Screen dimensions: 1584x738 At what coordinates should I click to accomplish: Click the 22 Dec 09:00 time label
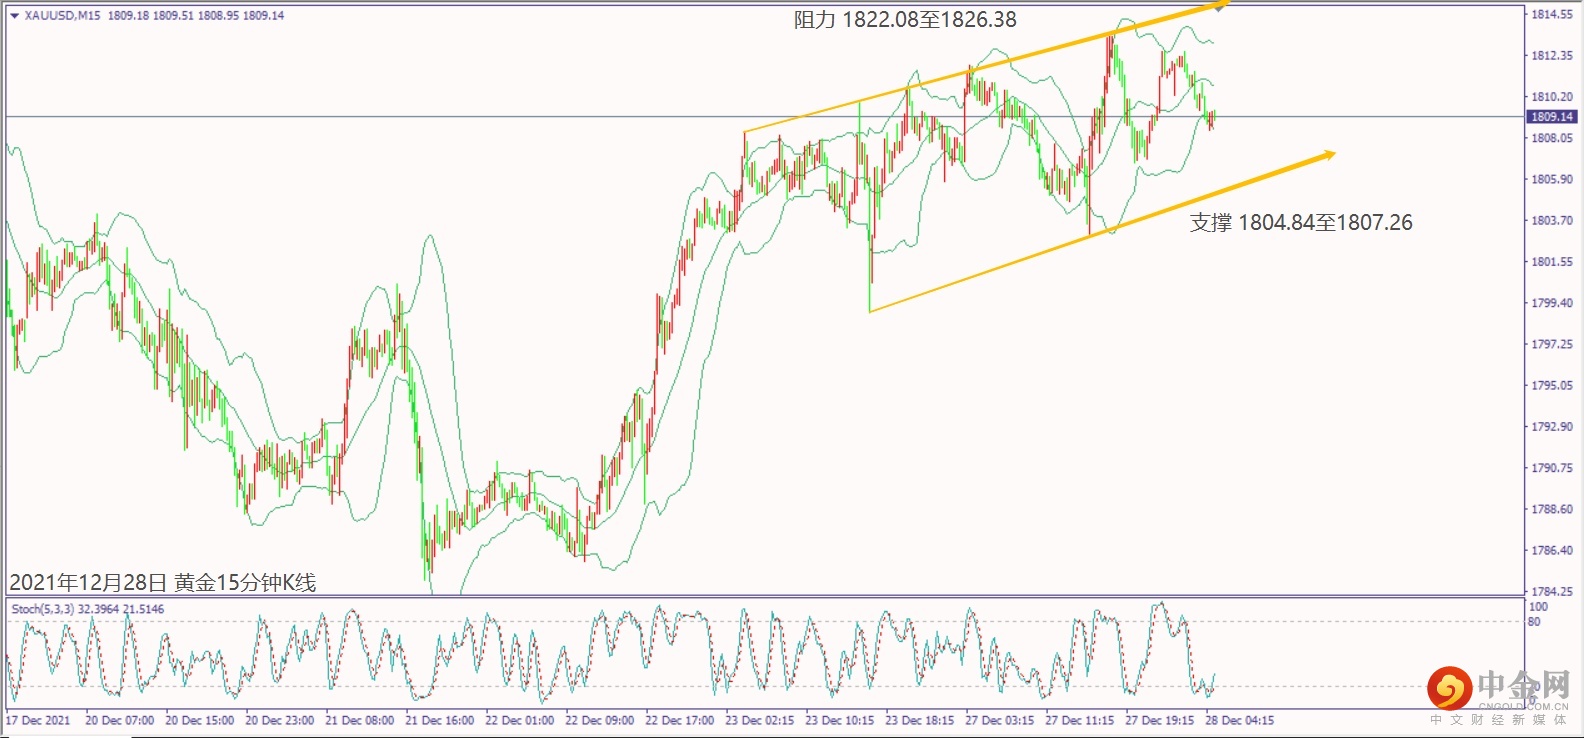coord(600,720)
